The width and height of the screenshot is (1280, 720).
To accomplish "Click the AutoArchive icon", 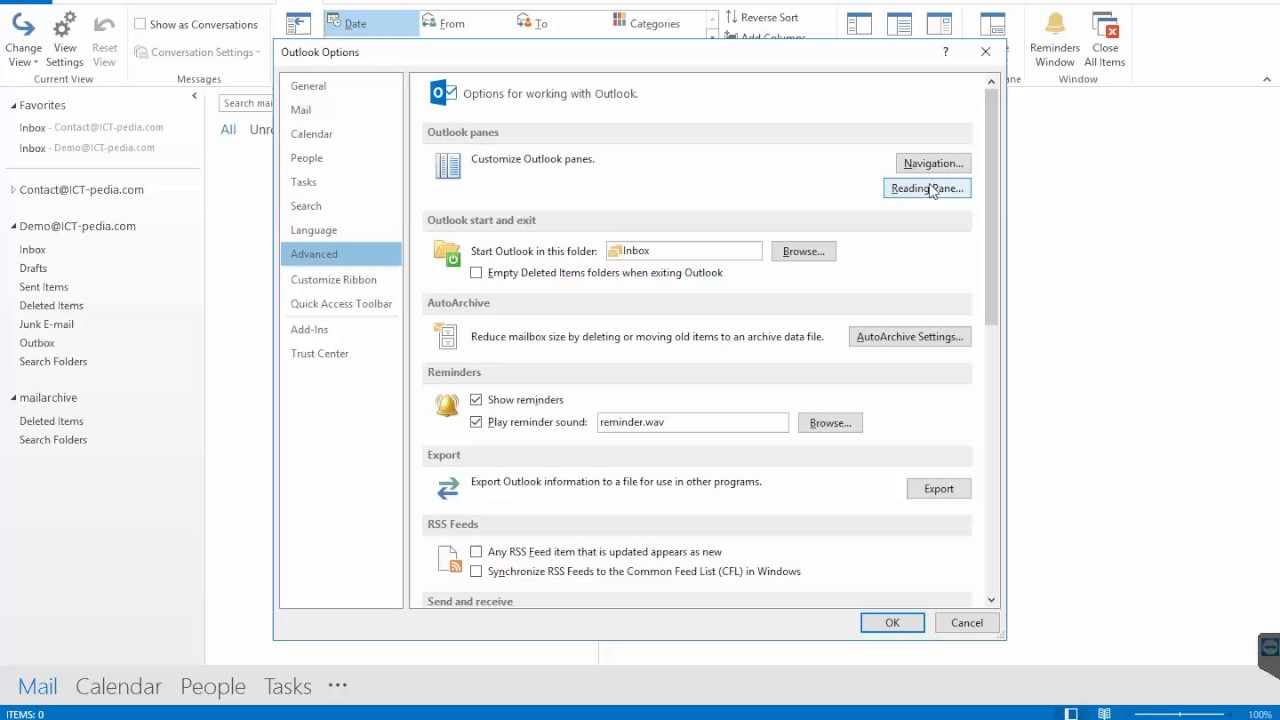I will [x=447, y=337].
